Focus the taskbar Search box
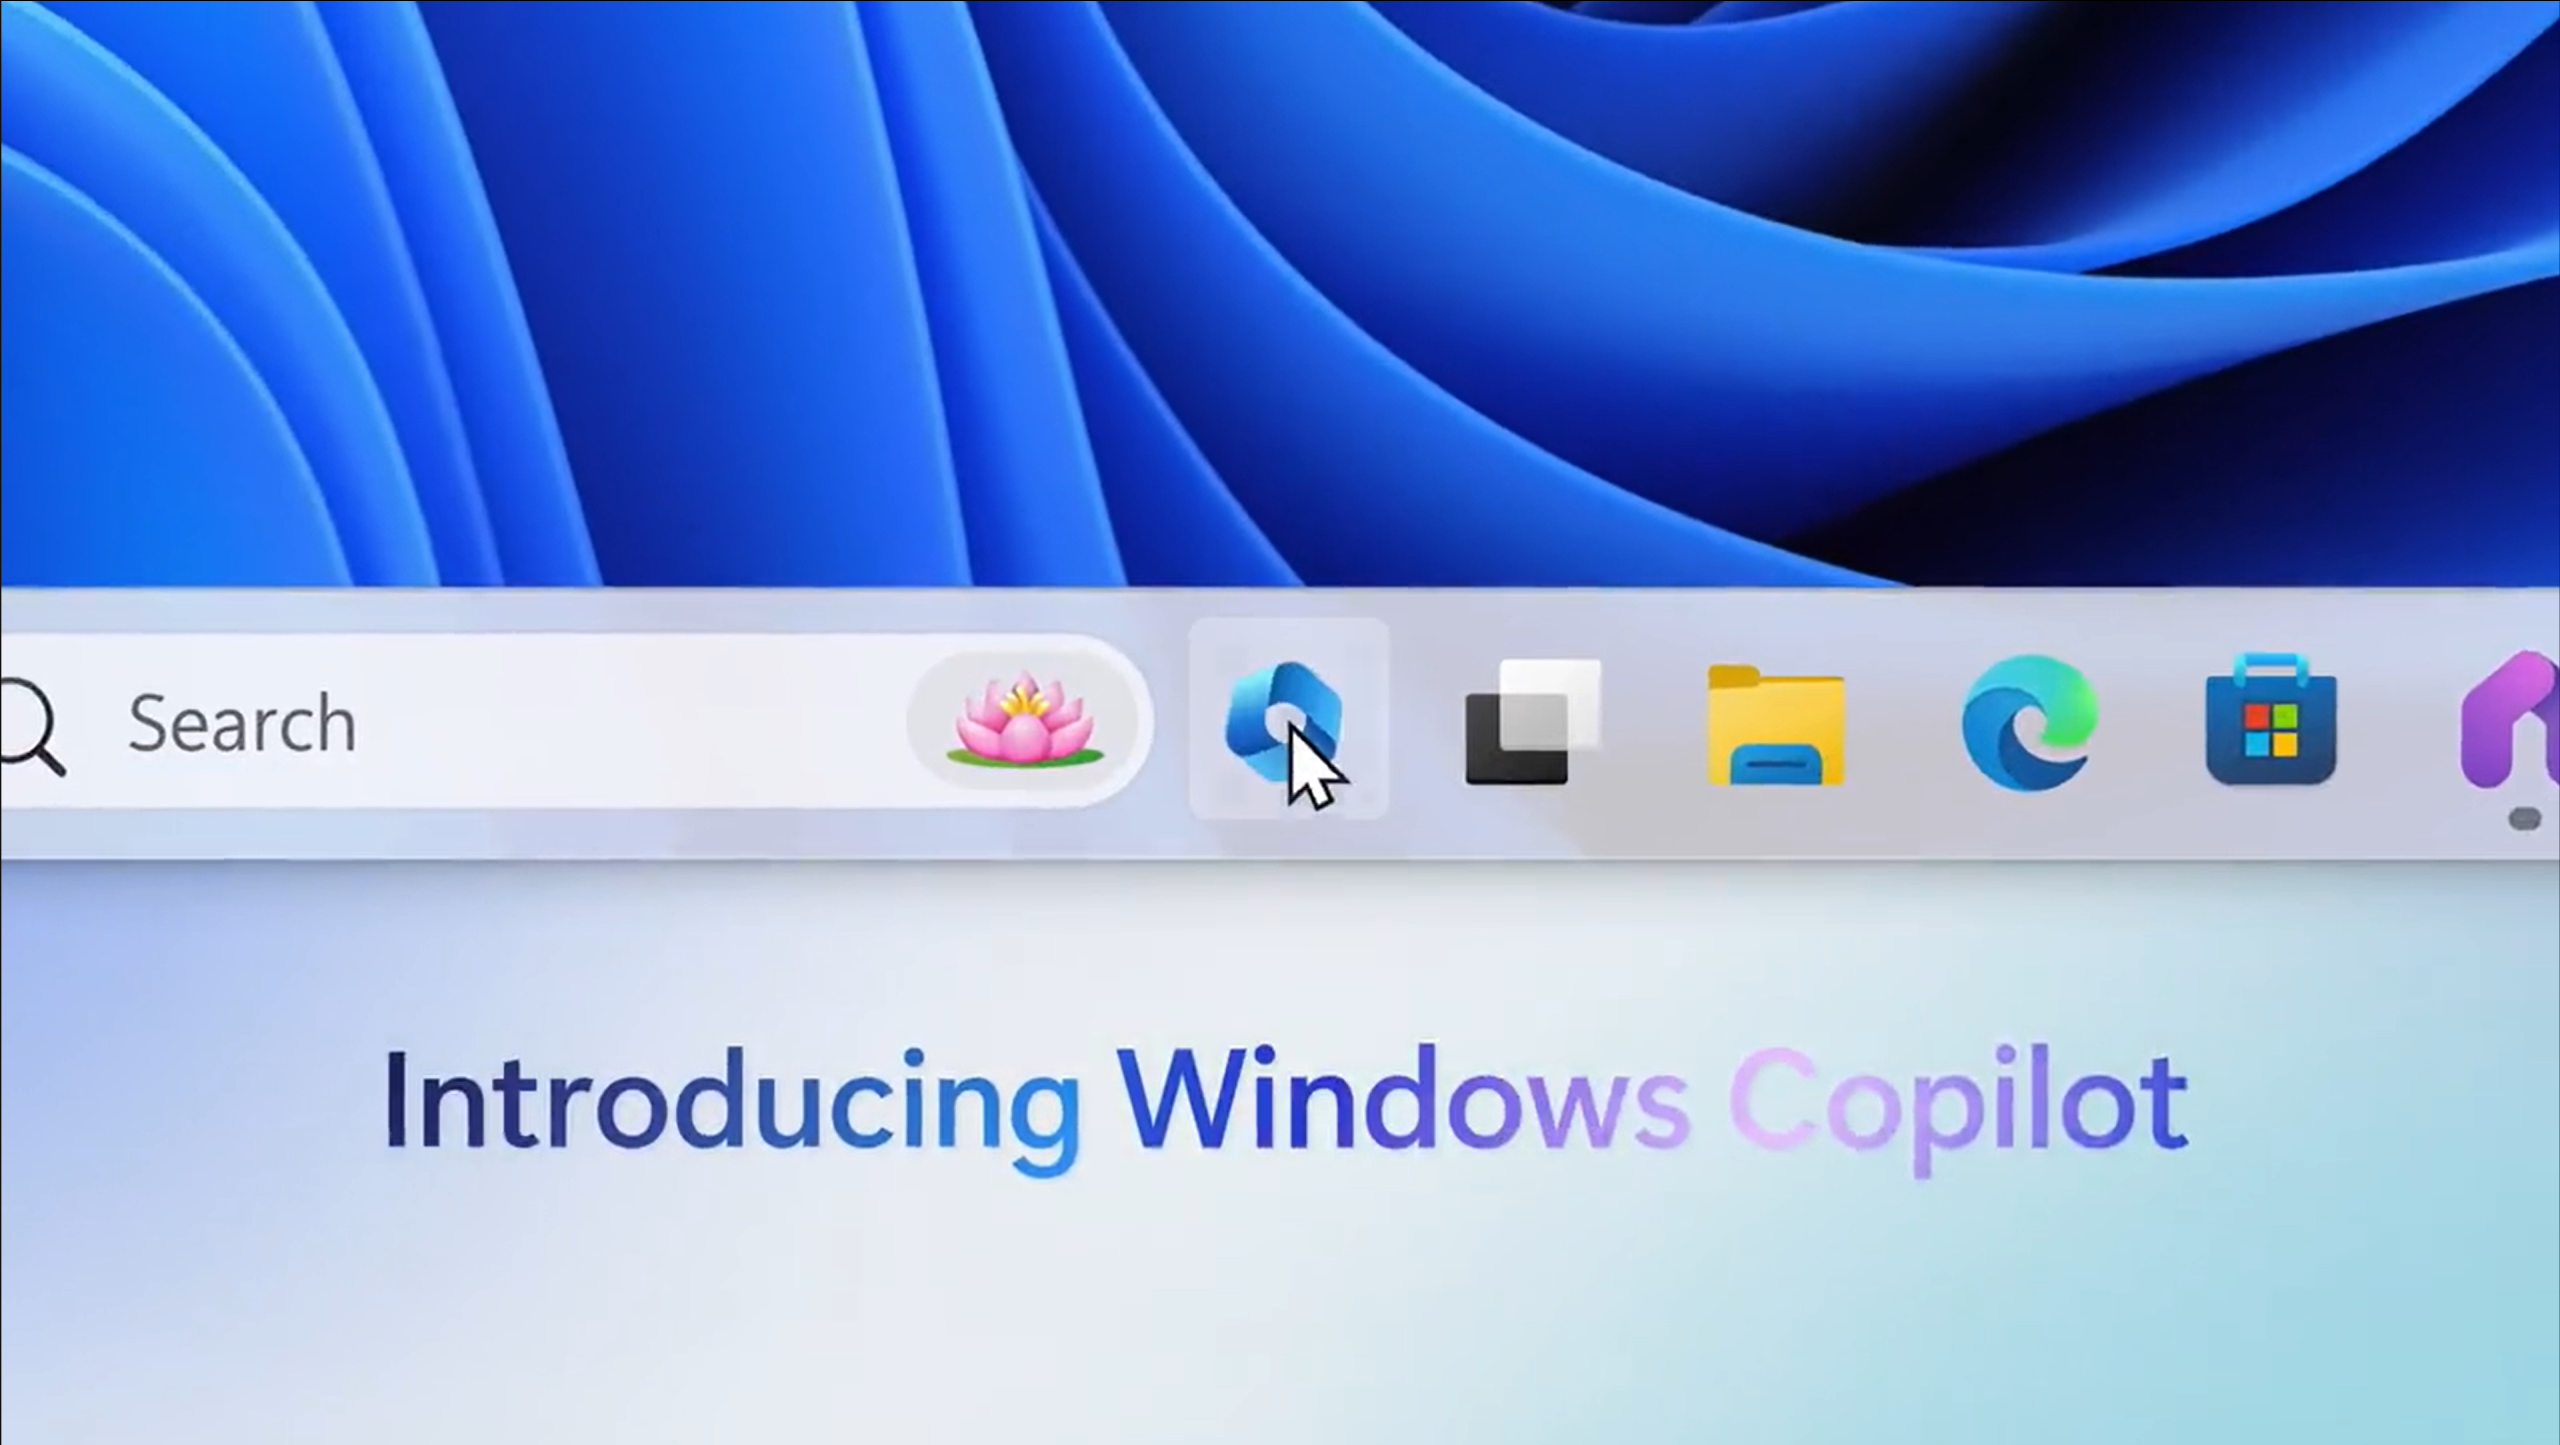Viewport: 2560px width, 1445px height. (575, 721)
